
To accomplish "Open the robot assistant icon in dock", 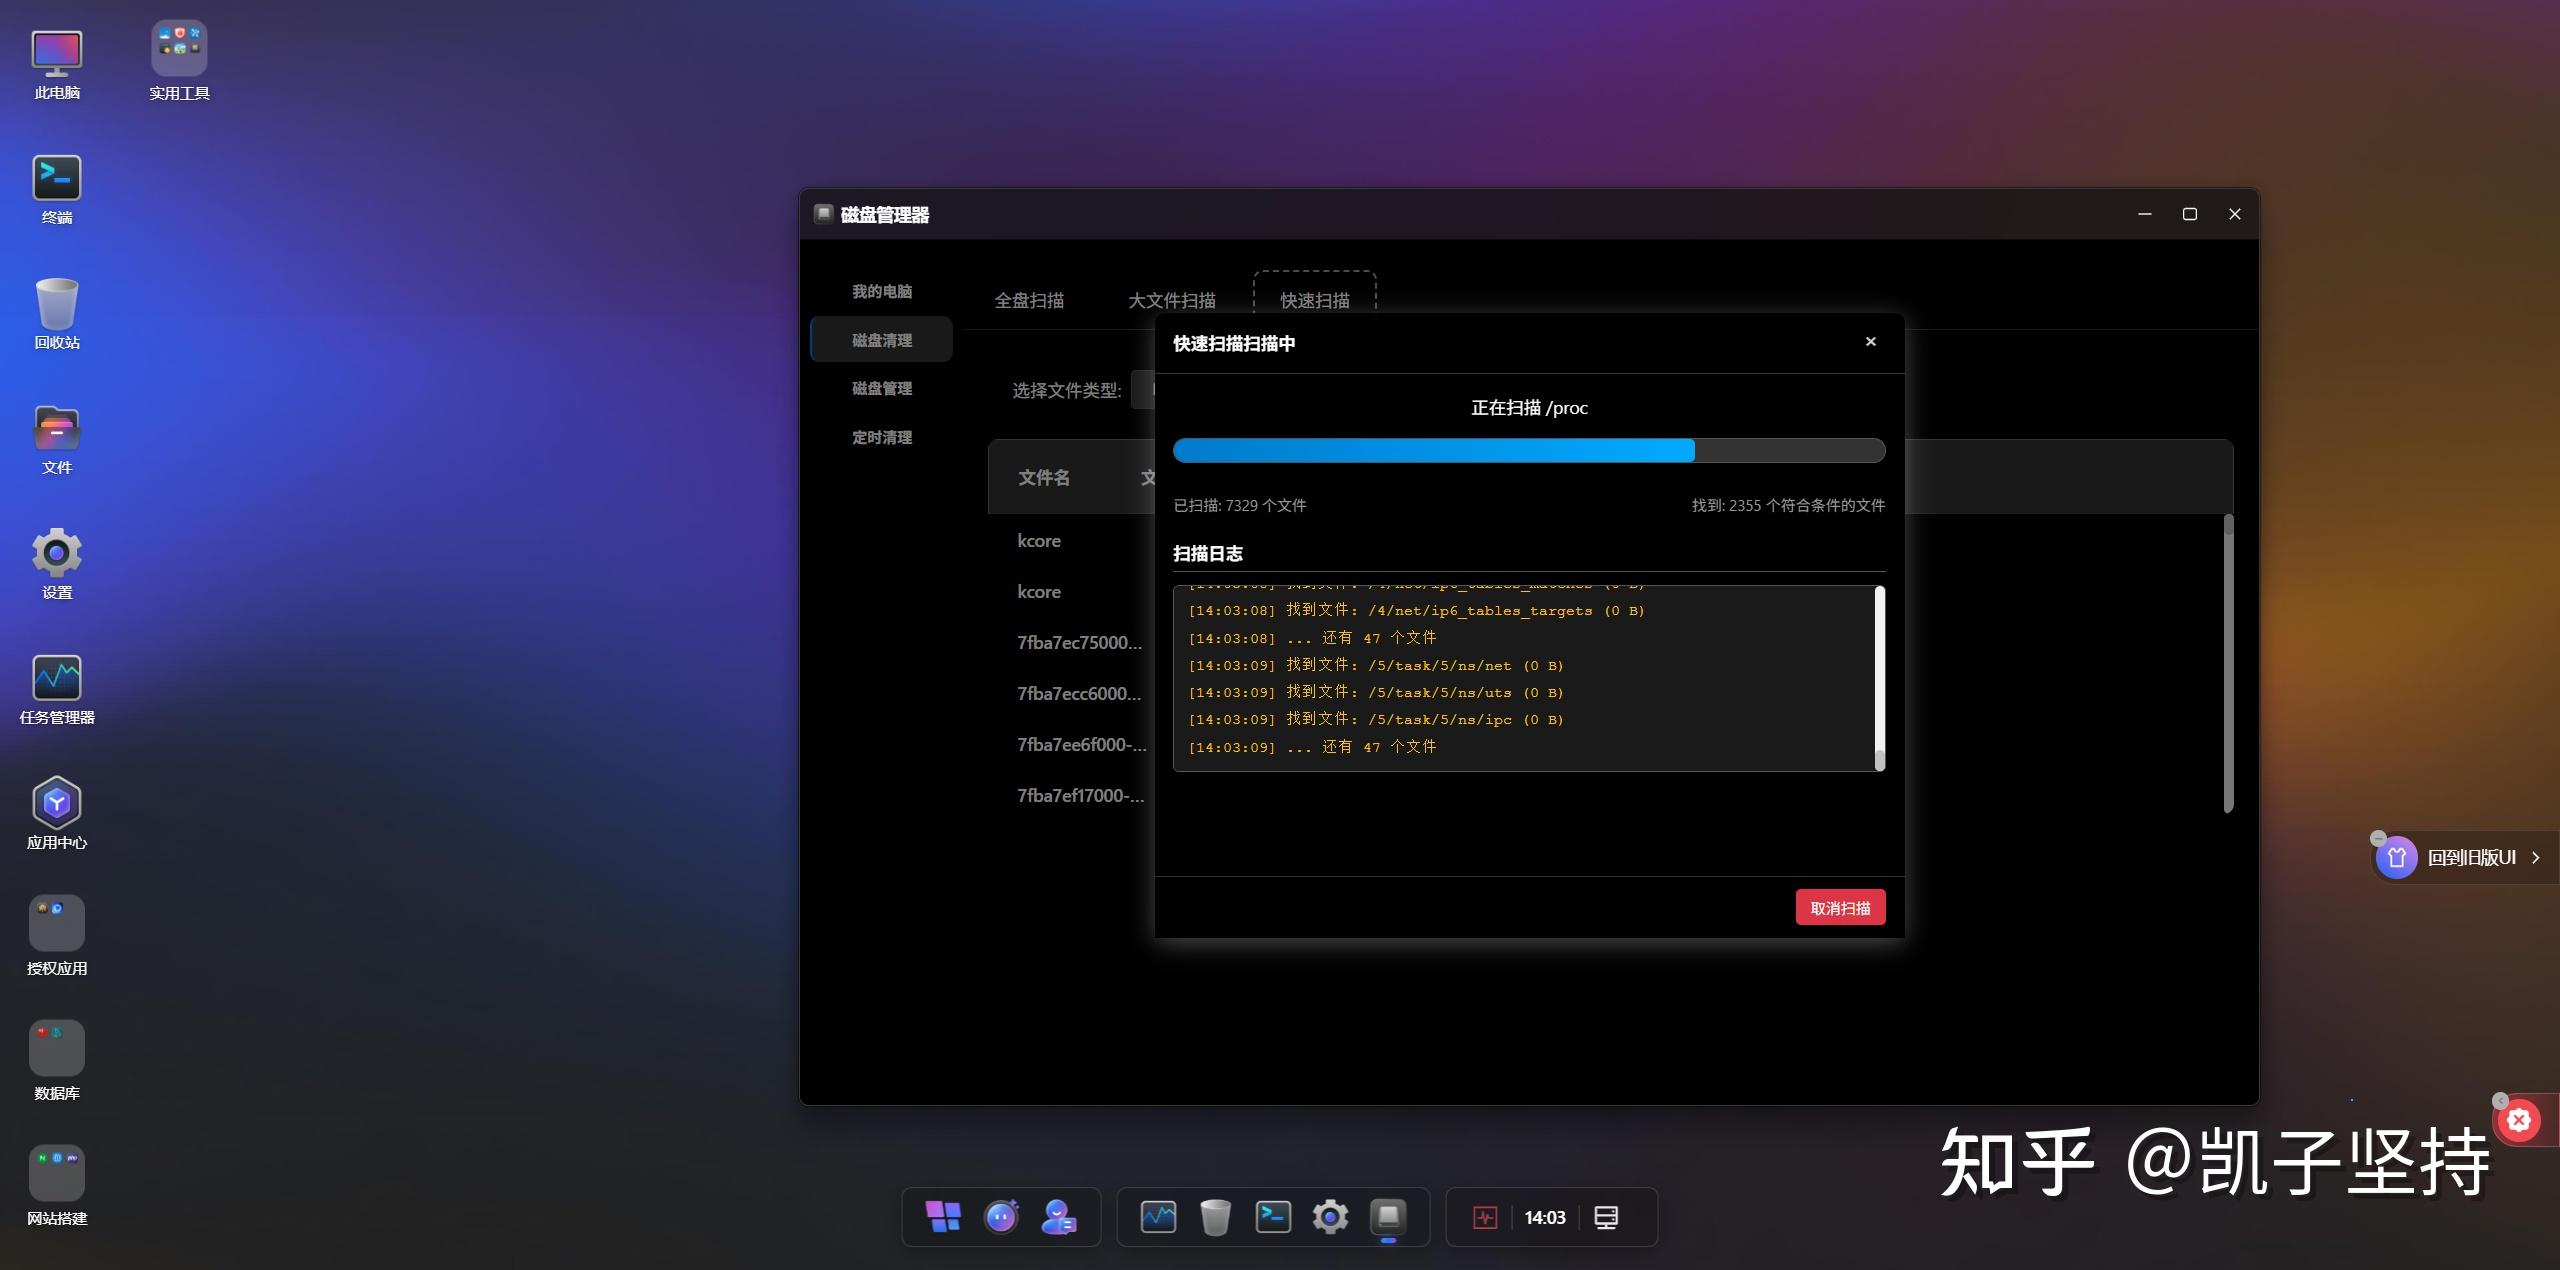I will (x=1001, y=1217).
